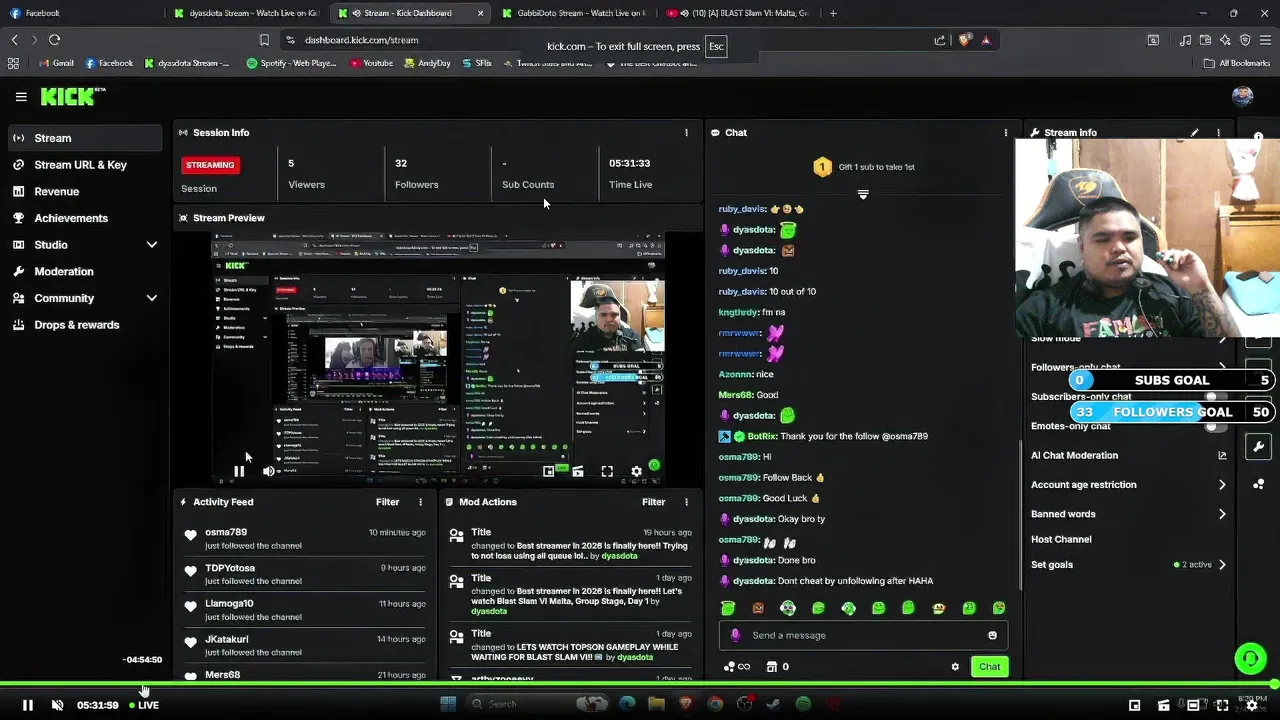Switch to BLAST Slam VI browser tab

click(x=738, y=13)
